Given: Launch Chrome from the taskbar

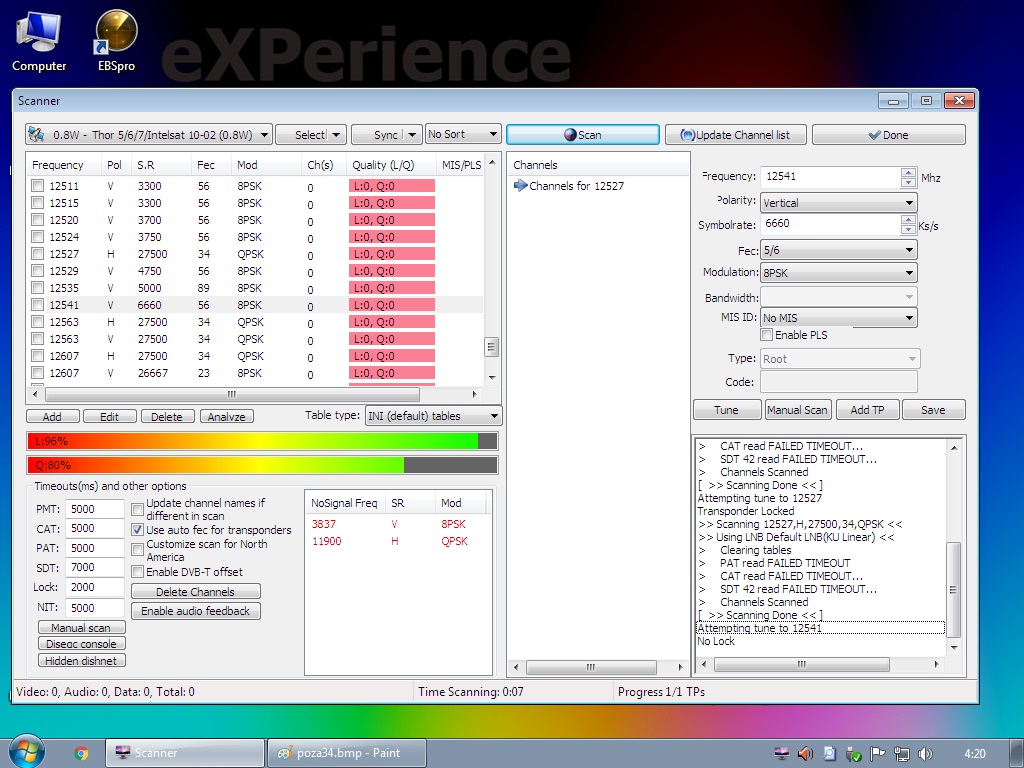Looking at the screenshot, I should [x=81, y=753].
